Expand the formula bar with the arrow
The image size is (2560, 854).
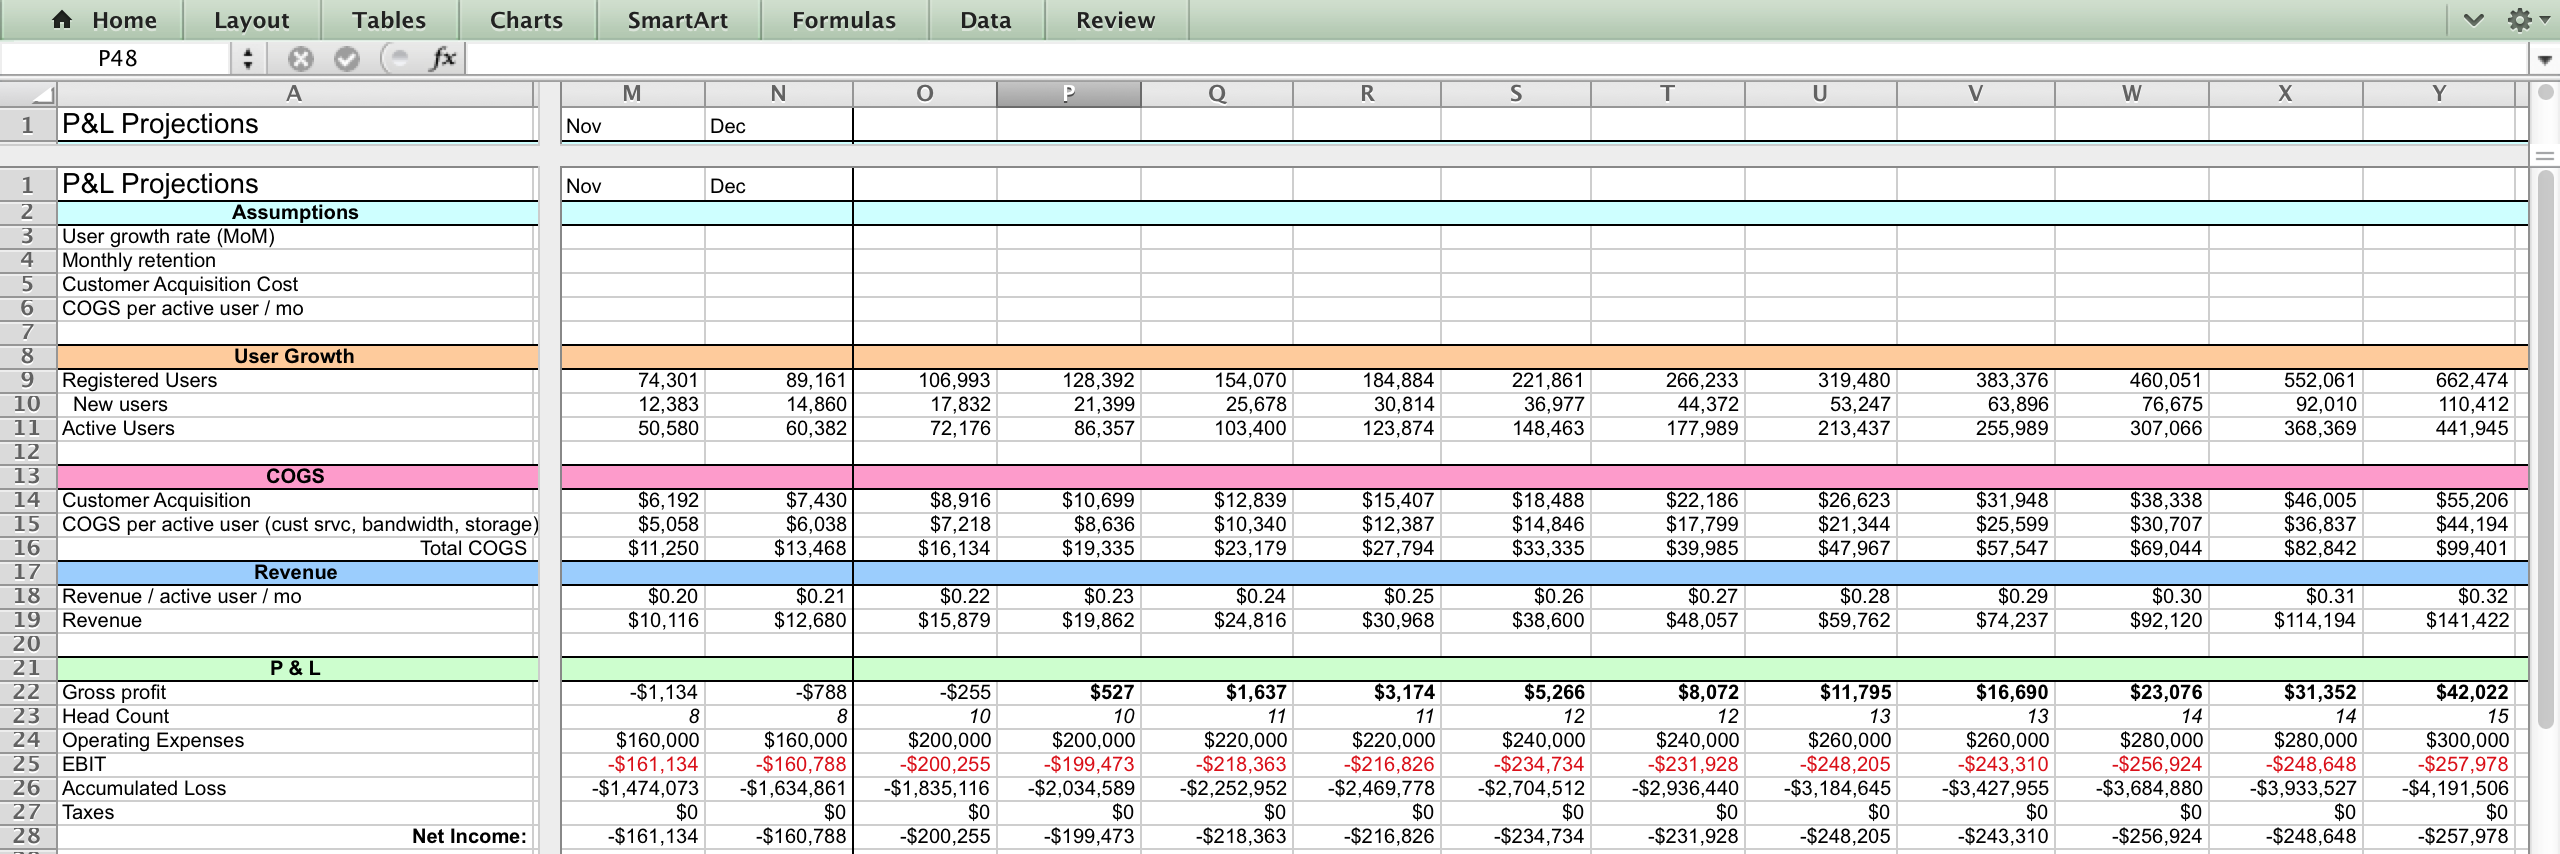(2545, 60)
